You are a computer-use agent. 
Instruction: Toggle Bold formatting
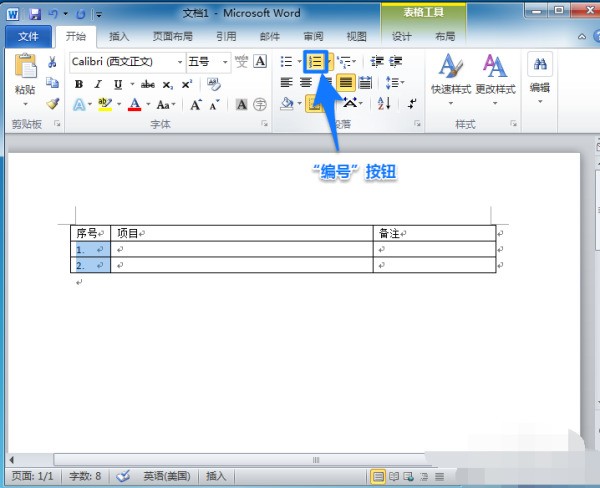(x=79, y=84)
